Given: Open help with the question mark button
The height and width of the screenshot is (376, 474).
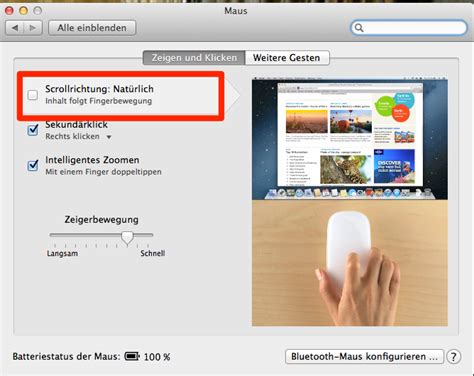Looking at the screenshot, I should pos(454,357).
